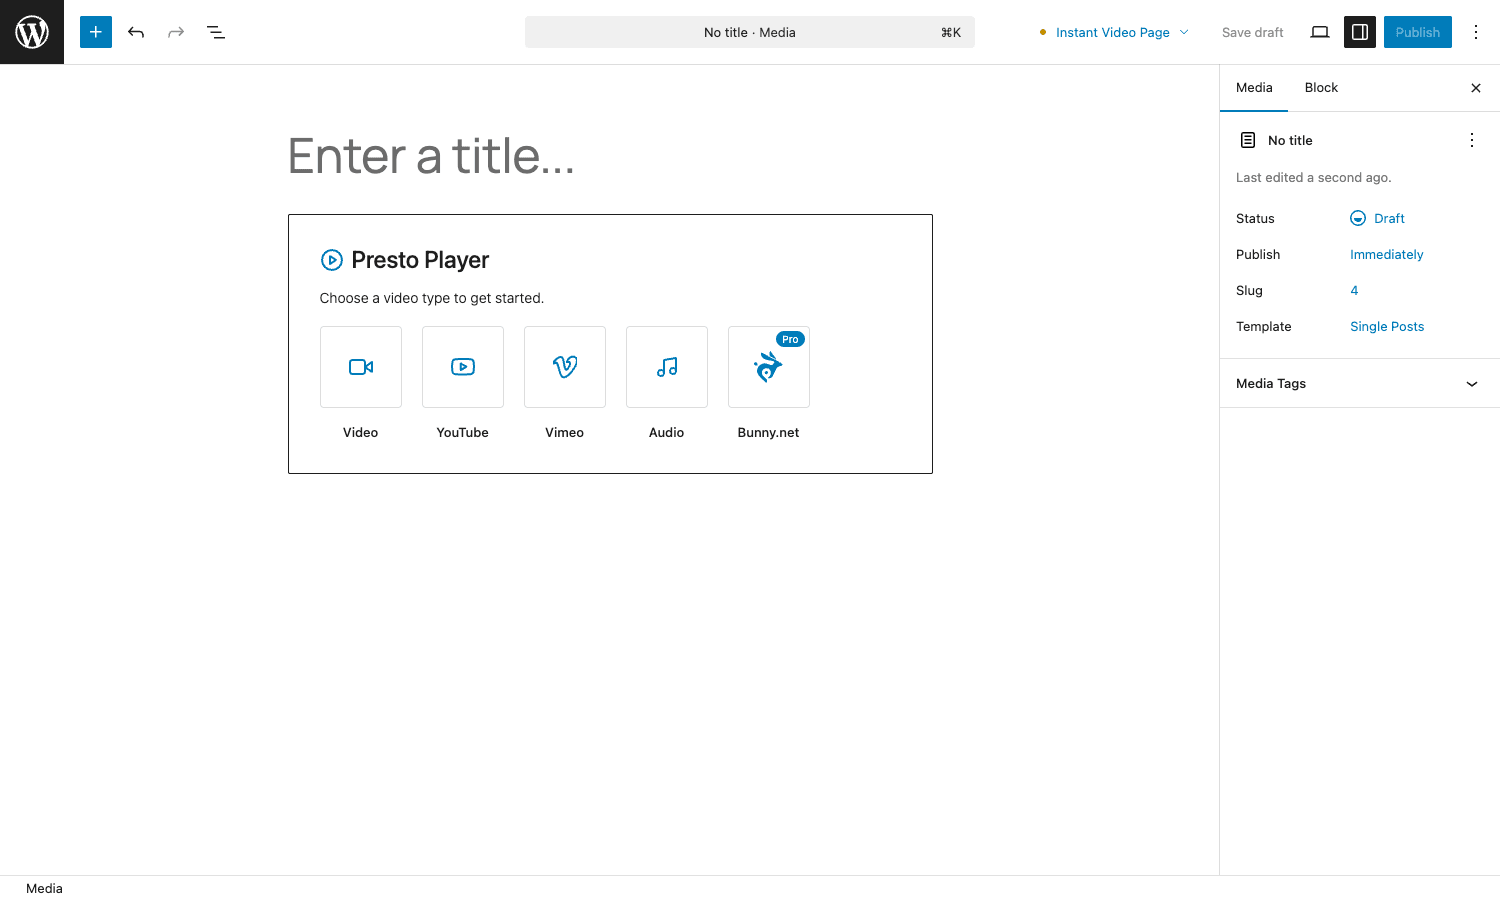Switch to the Media tab
The width and height of the screenshot is (1500, 900).
point(1254,88)
